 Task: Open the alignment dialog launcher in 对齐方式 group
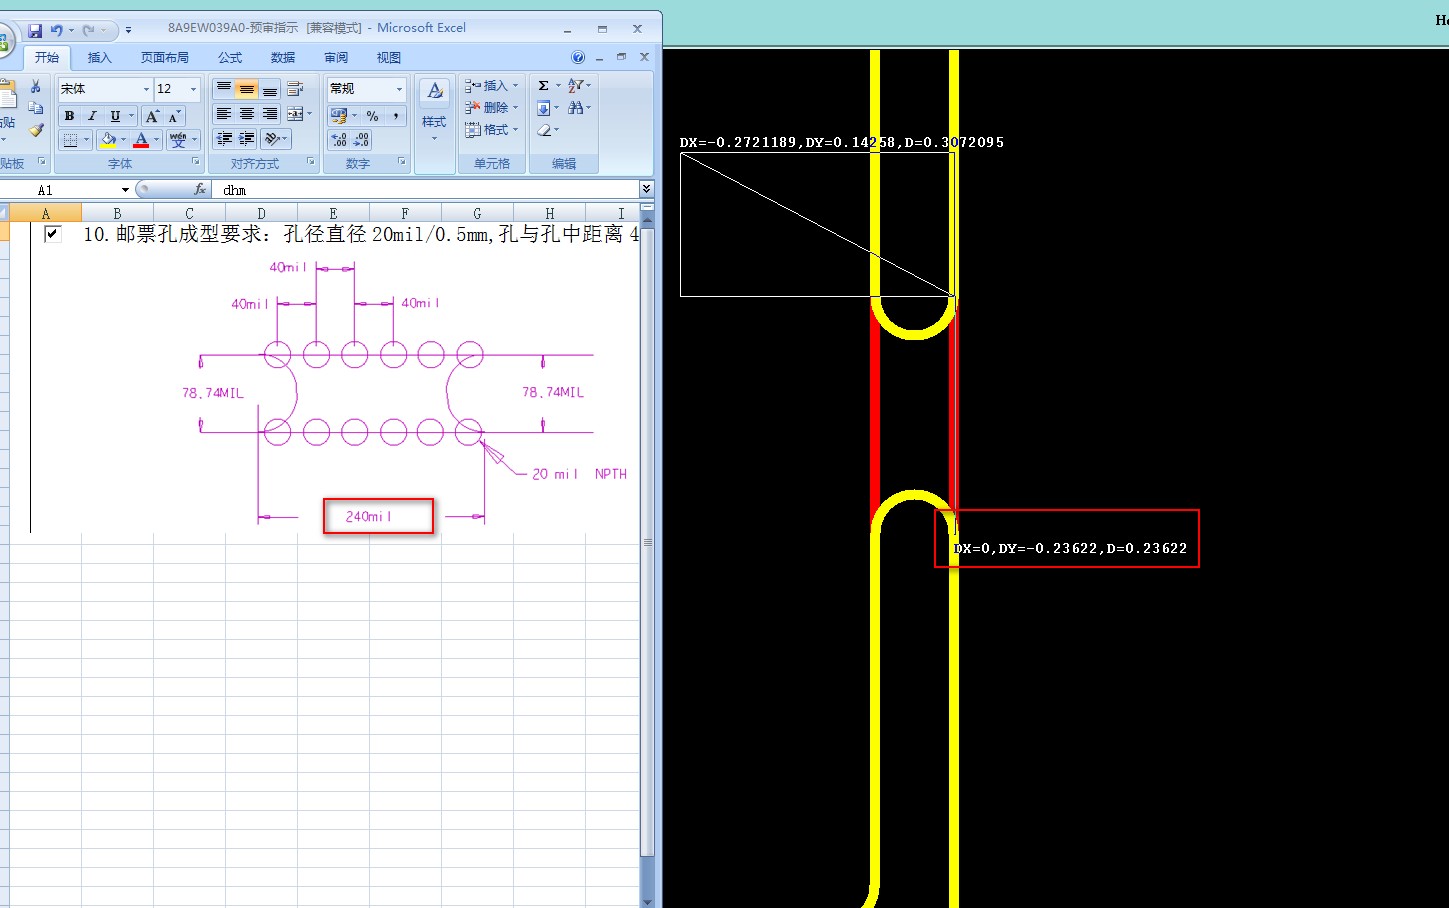coord(311,162)
